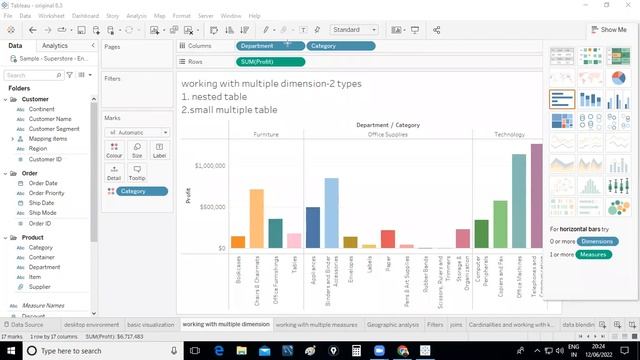Click the Save icon in toolbar
This screenshot has width=640, height=360.
[81, 30]
